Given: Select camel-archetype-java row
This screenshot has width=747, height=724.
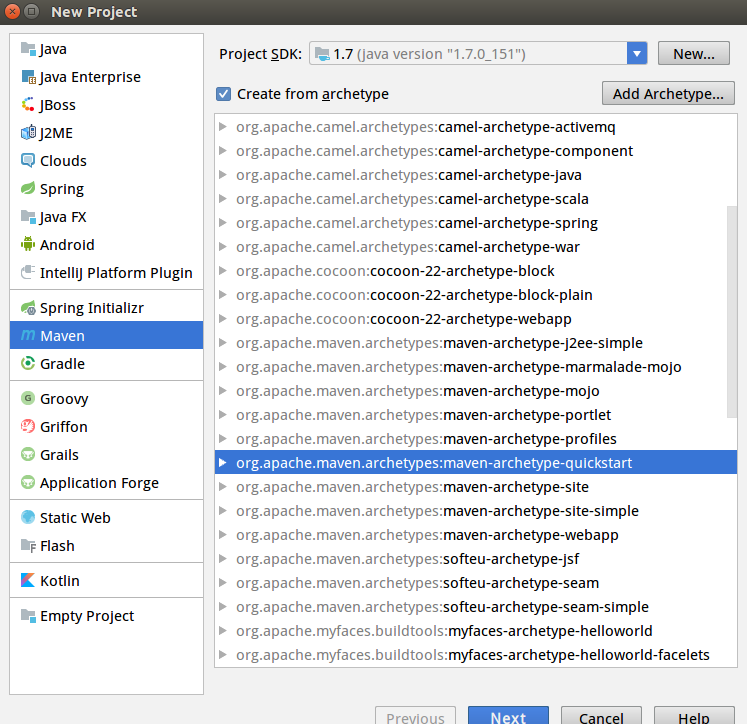Looking at the screenshot, I should [475, 175].
